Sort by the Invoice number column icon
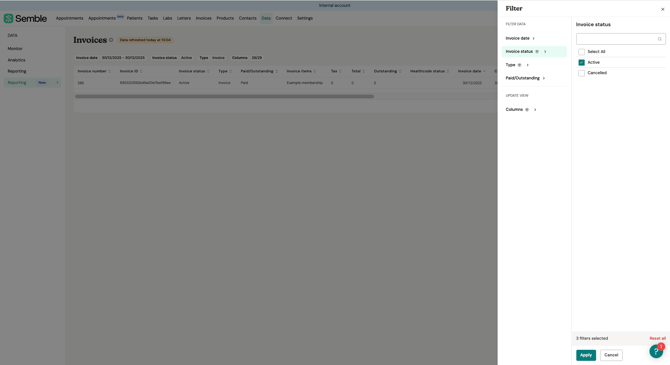Image resolution: width=670 pixels, height=365 pixels. (109, 71)
